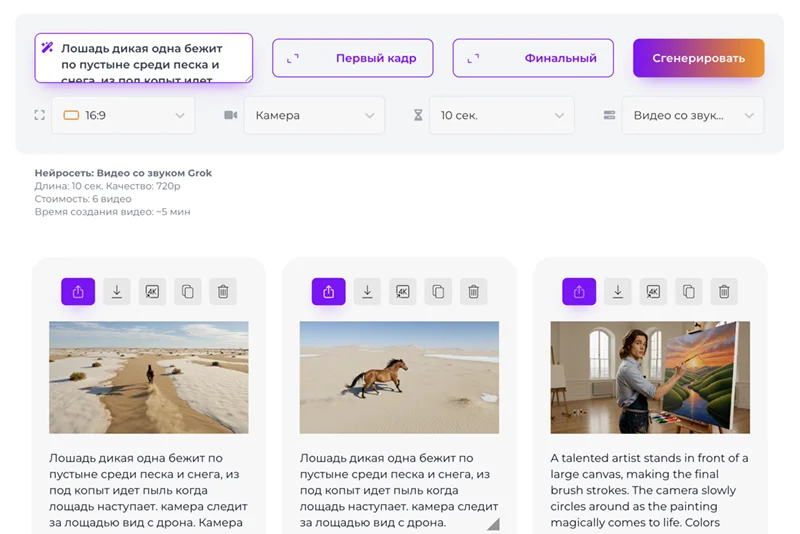Viewport: 800px width, 534px height.
Task: Click the Сгенерировать button
Action: (698, 58)
